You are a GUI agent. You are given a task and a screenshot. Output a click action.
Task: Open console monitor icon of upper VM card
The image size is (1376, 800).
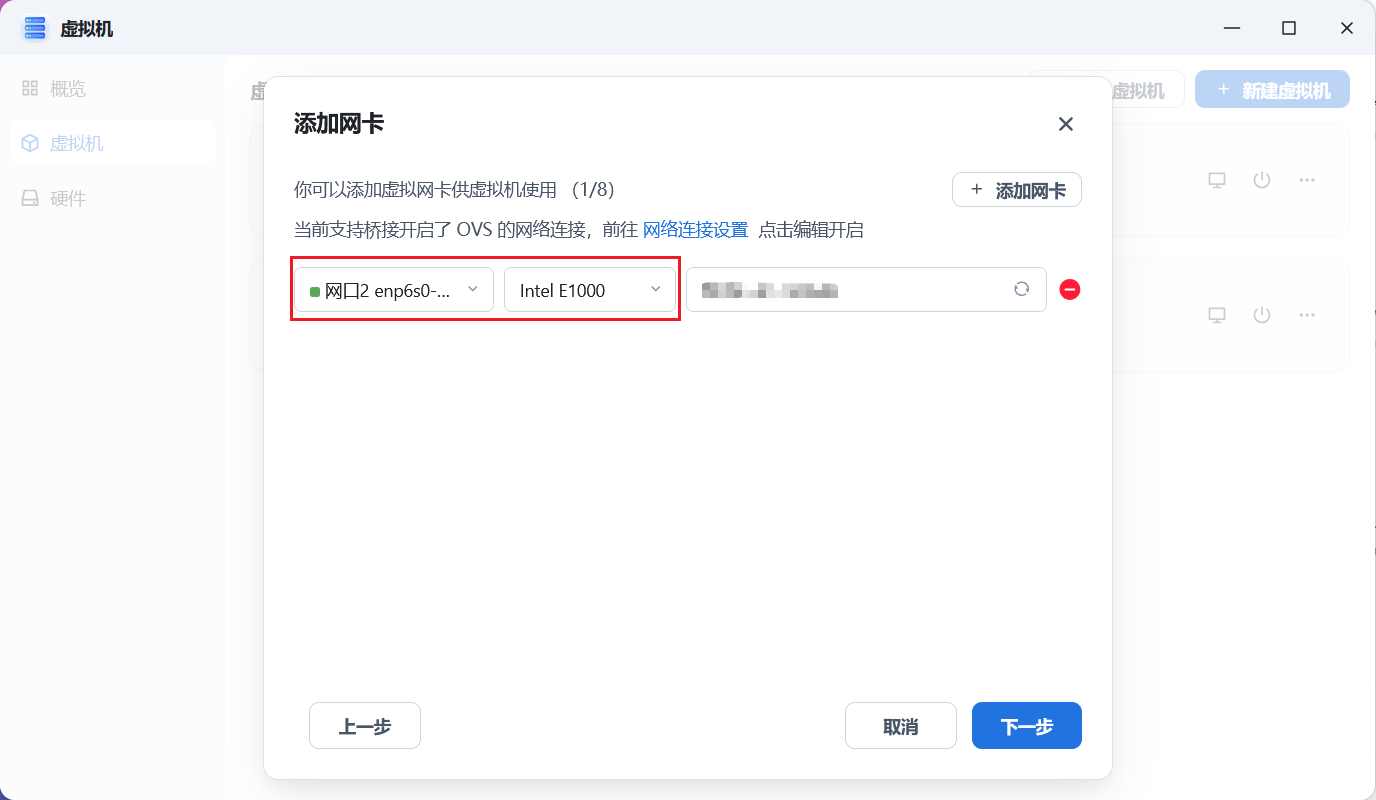pyautogui.click(x=1217, y=180)
